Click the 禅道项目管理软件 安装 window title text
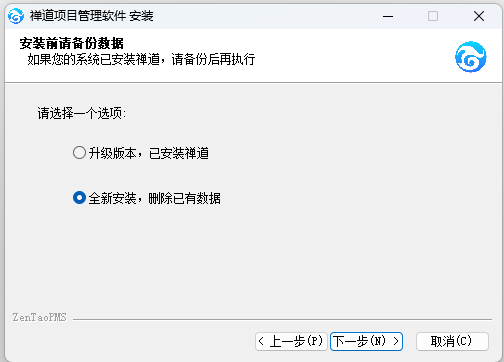Screen dimensions: 504x362 tap(92, 16)
